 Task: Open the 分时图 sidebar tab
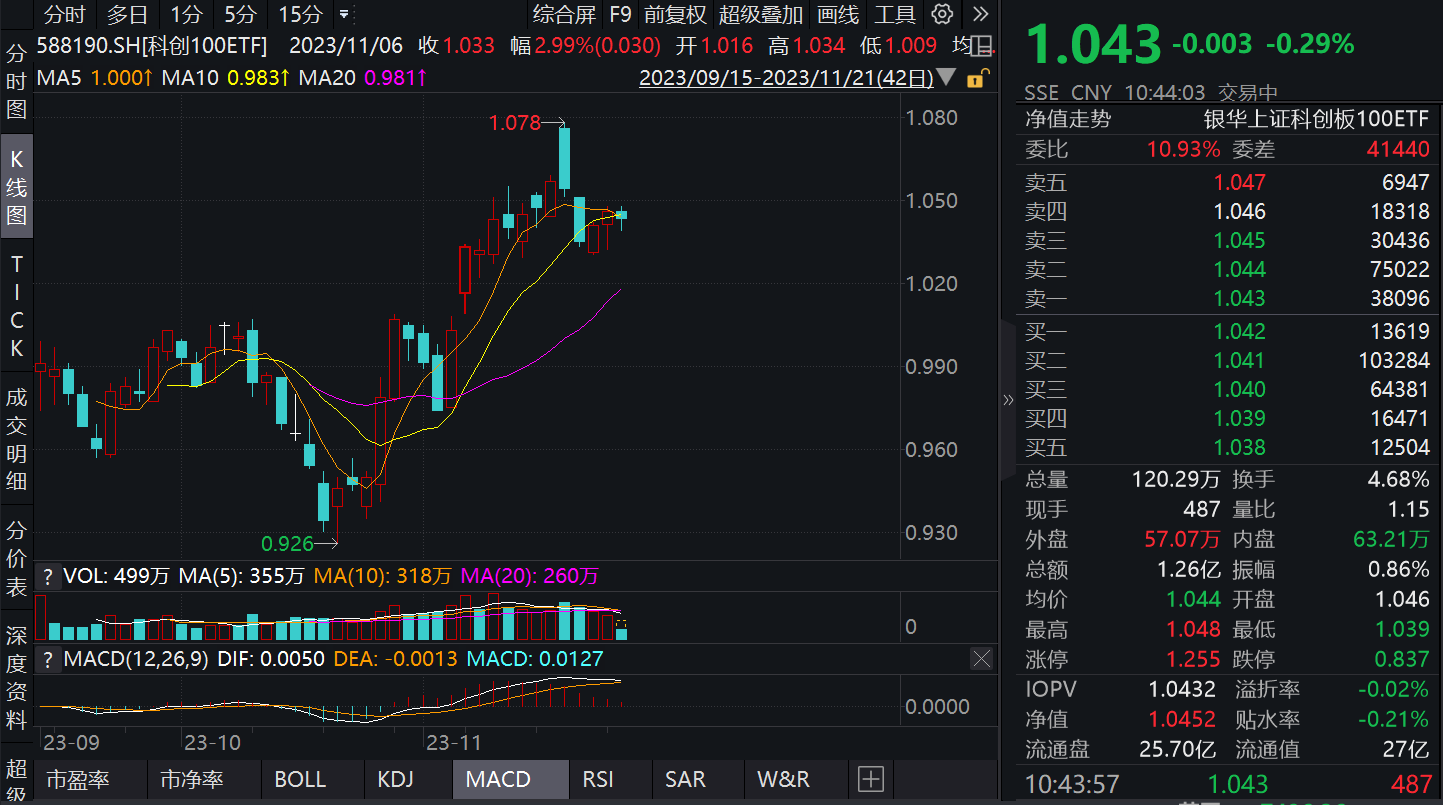17,81
